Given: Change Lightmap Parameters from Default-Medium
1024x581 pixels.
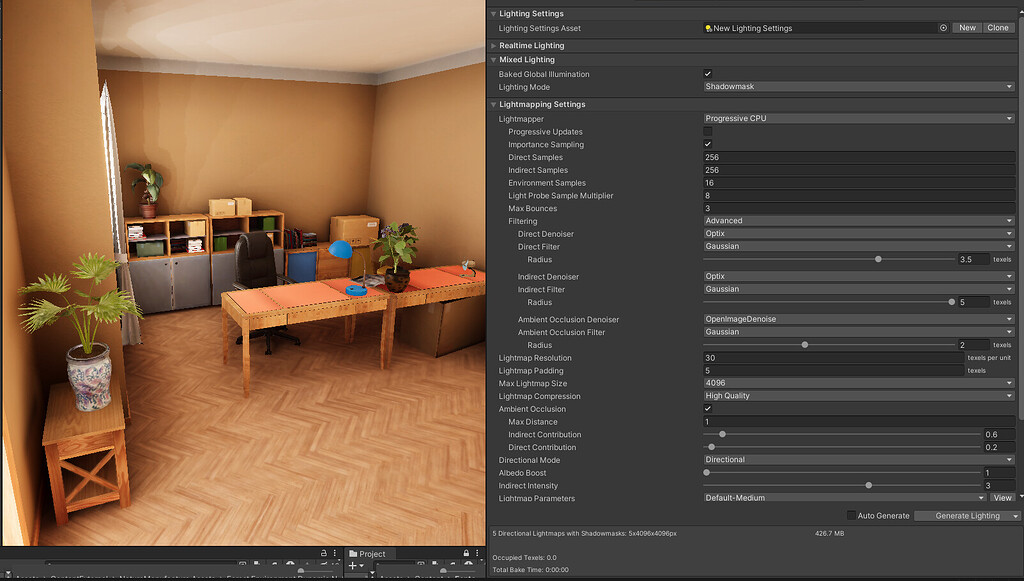Looking at the screenshot, I should 840,498.
